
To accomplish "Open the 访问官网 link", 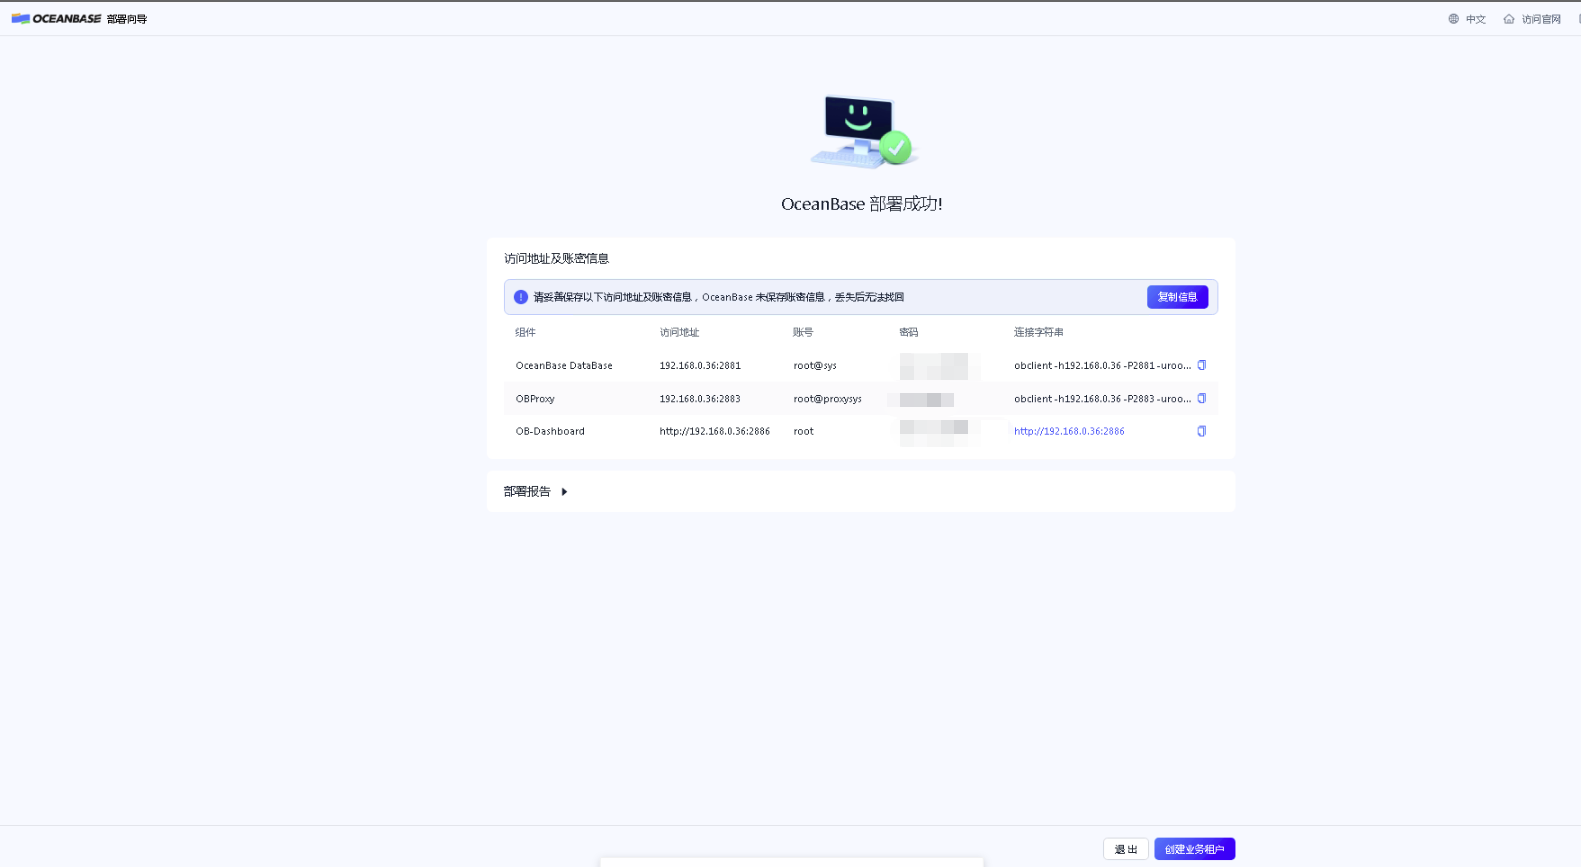I will pos(1541,19).
